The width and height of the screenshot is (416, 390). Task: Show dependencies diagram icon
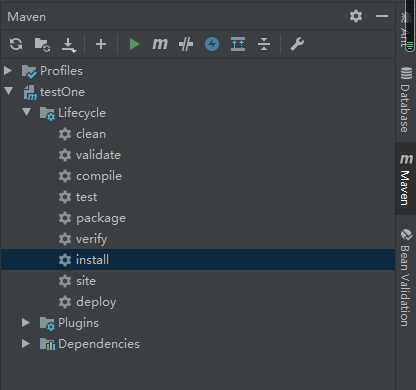click(238, 44)
